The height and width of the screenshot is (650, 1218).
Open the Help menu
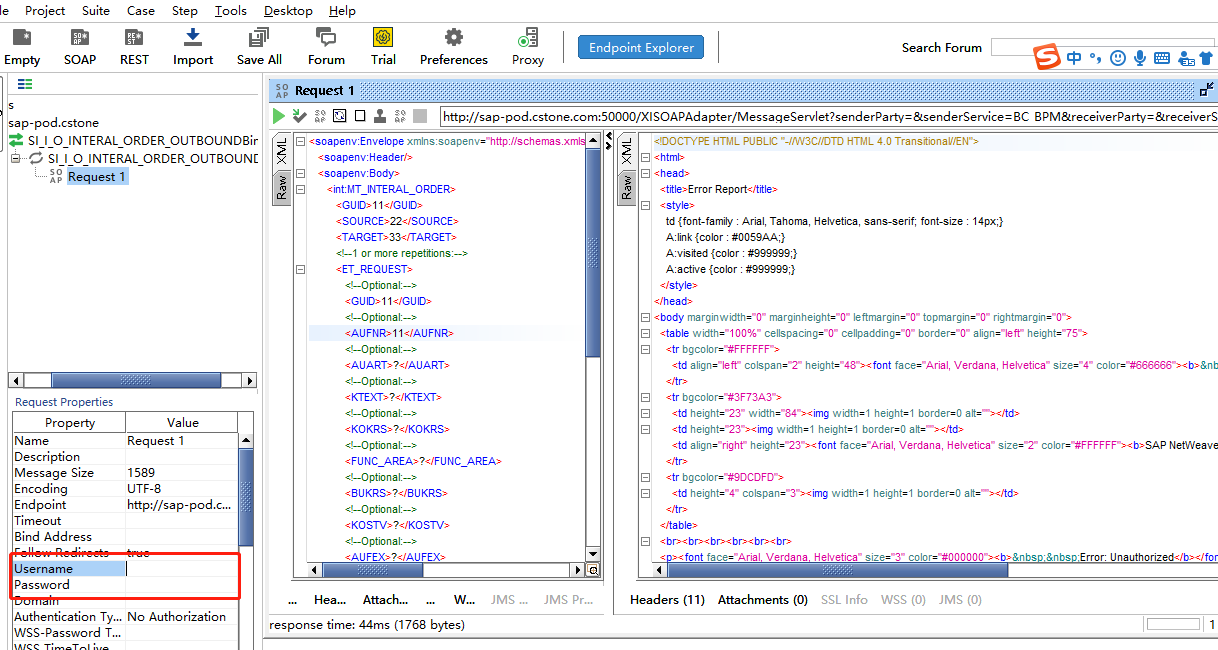pos(342,10)
